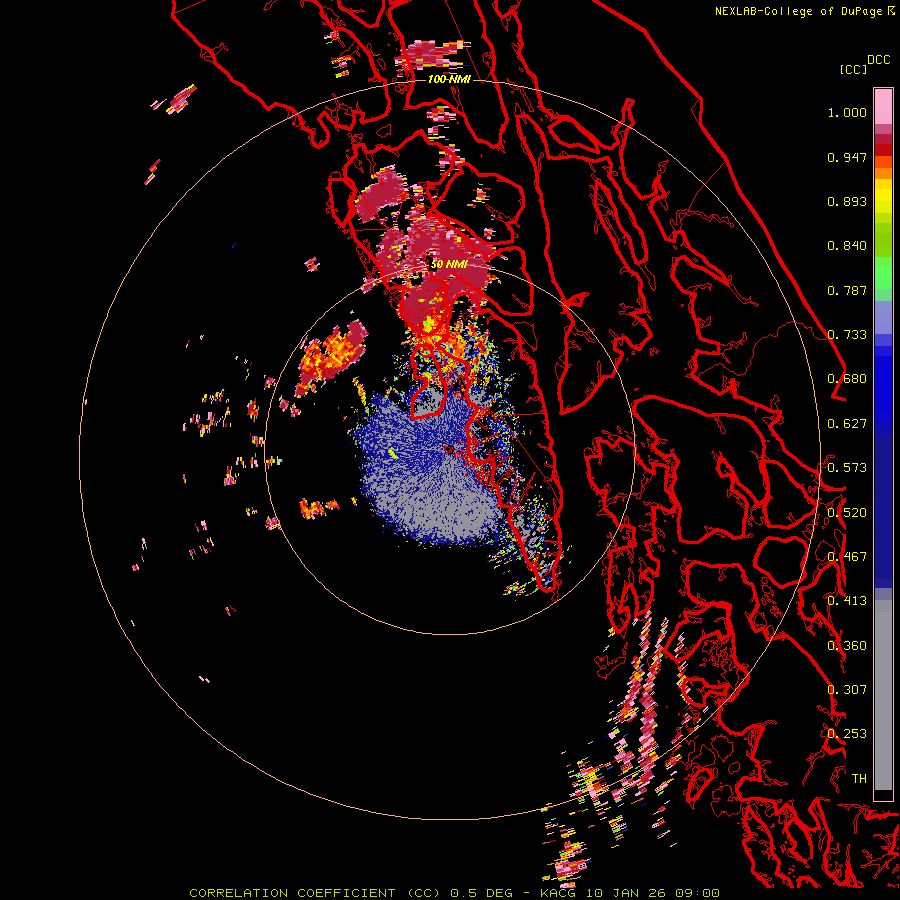Select the 0.360 scale value
900x900 pixels.
[847, 646]
